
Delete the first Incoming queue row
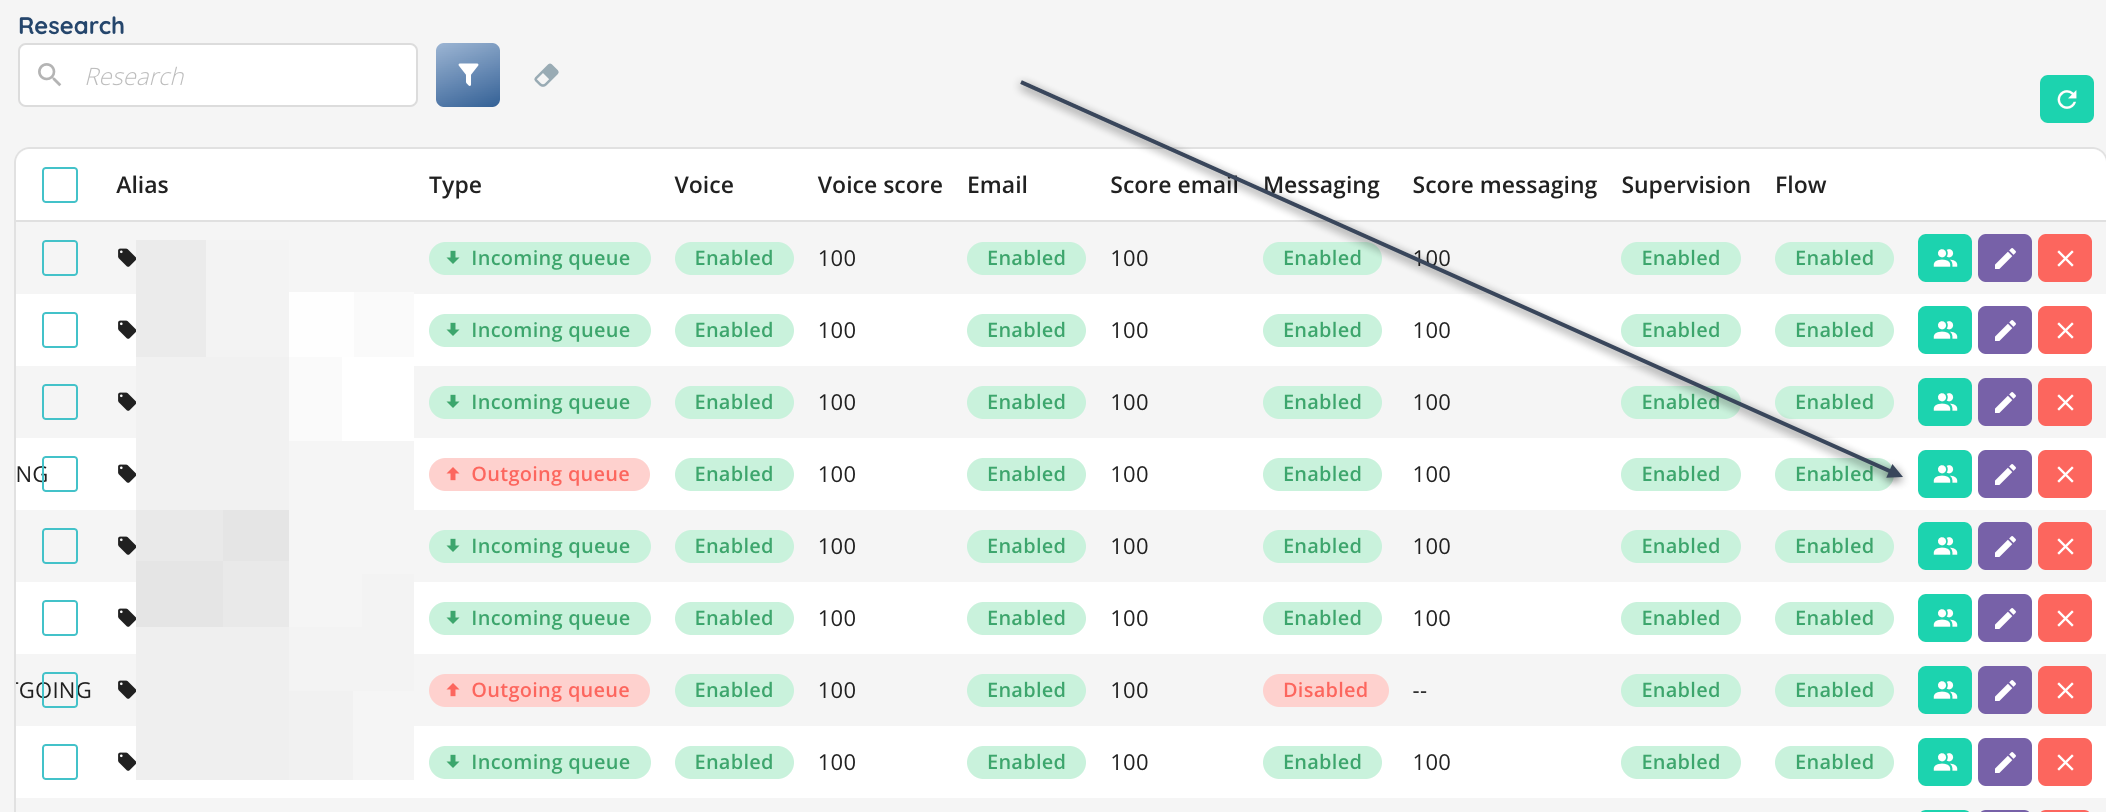(2064, 258)
